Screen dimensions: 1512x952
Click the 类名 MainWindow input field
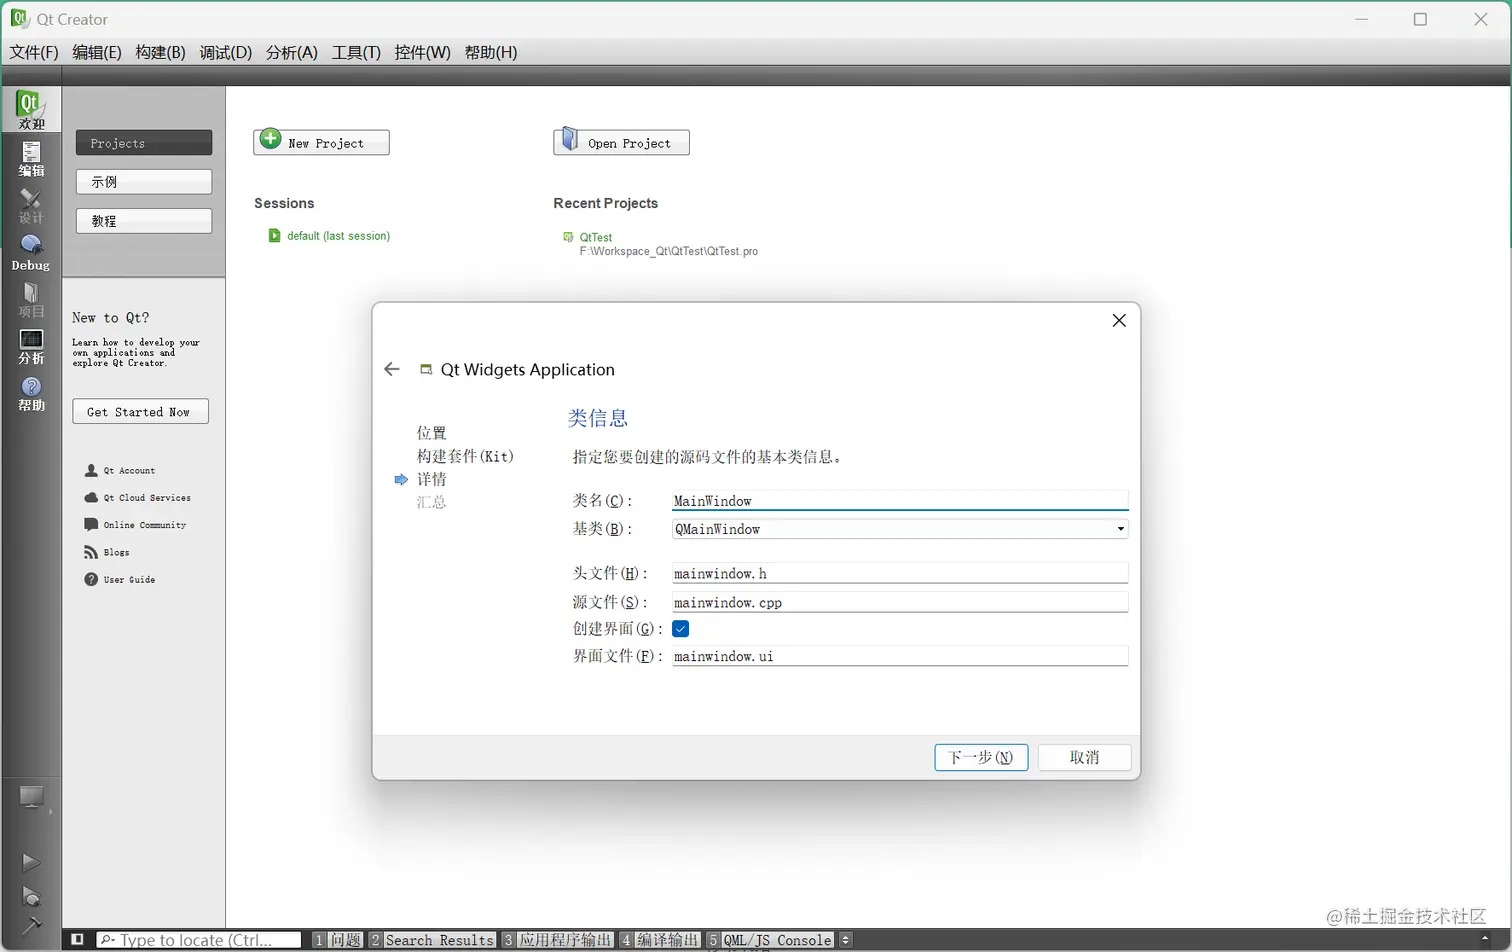pos(900,500)
